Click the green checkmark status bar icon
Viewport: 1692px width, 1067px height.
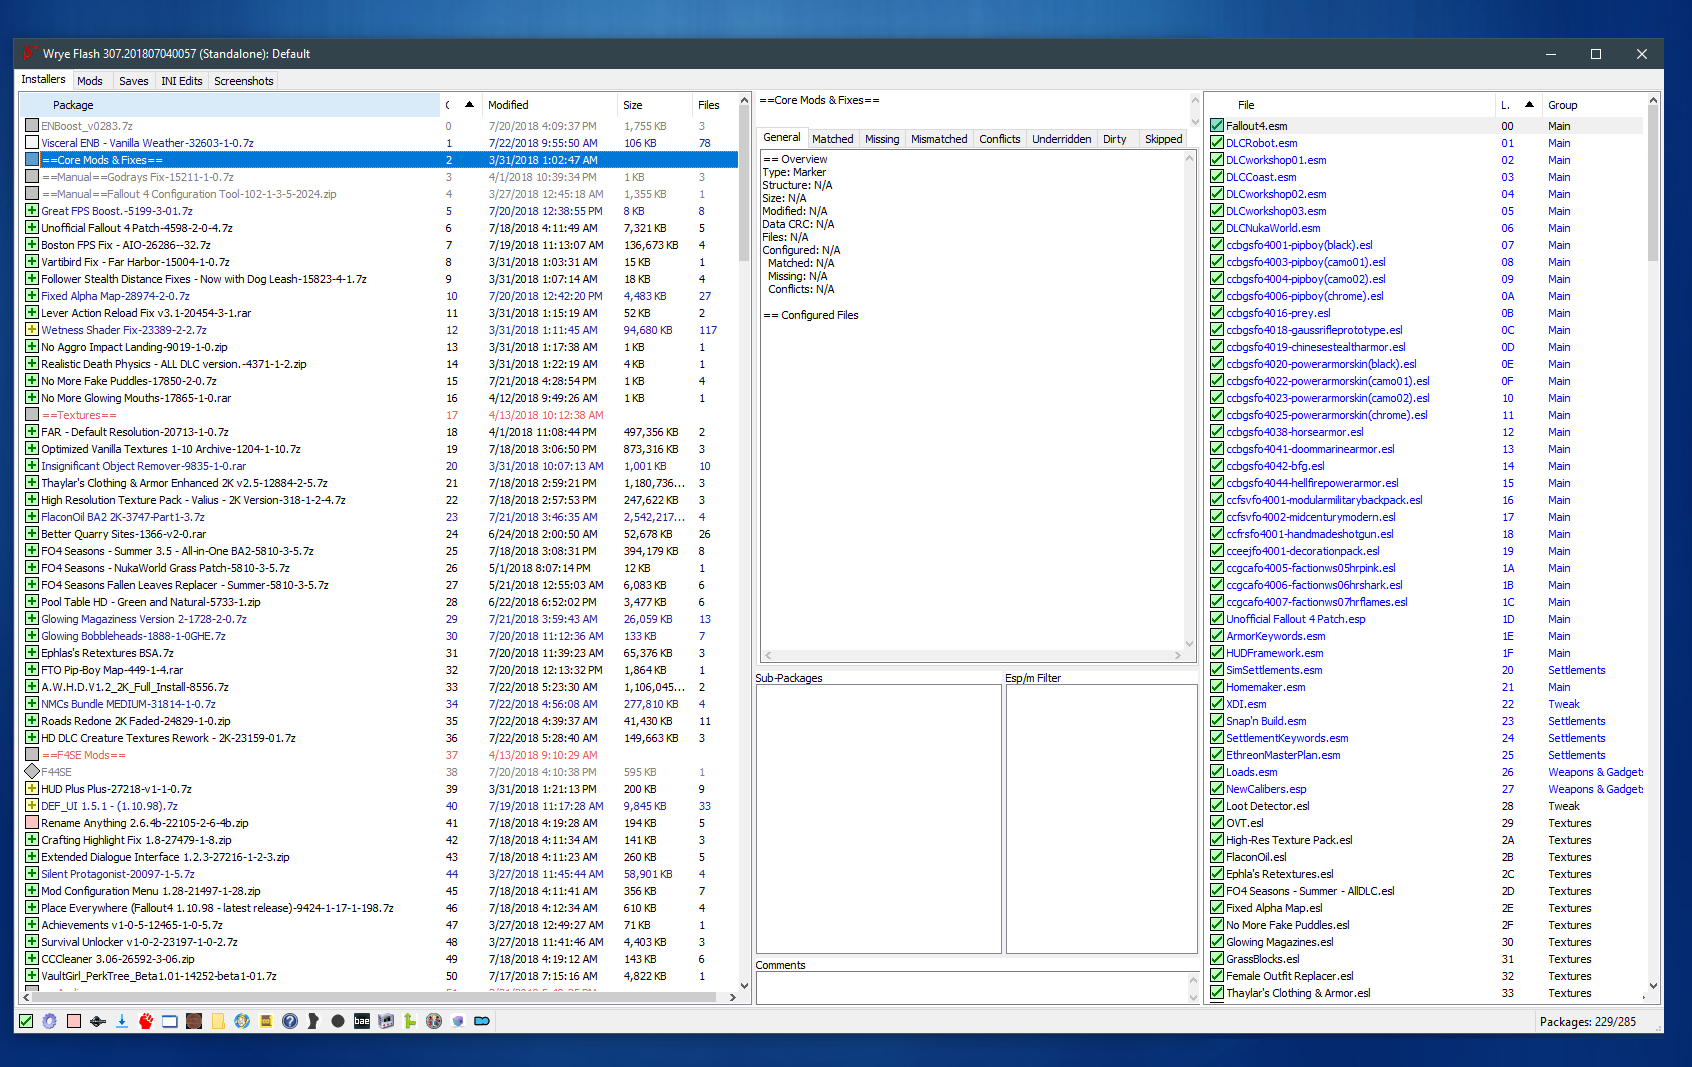click(26, 1021)
